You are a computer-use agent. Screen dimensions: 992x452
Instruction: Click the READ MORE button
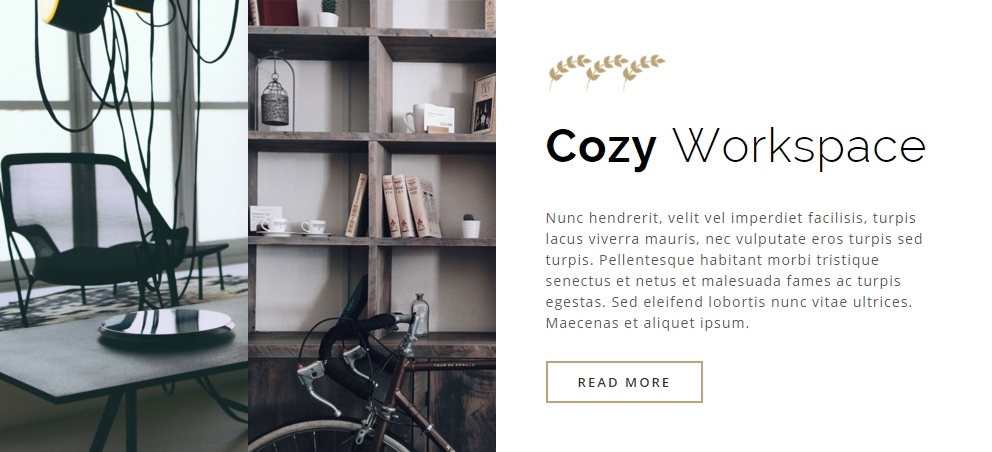[624, 382]
